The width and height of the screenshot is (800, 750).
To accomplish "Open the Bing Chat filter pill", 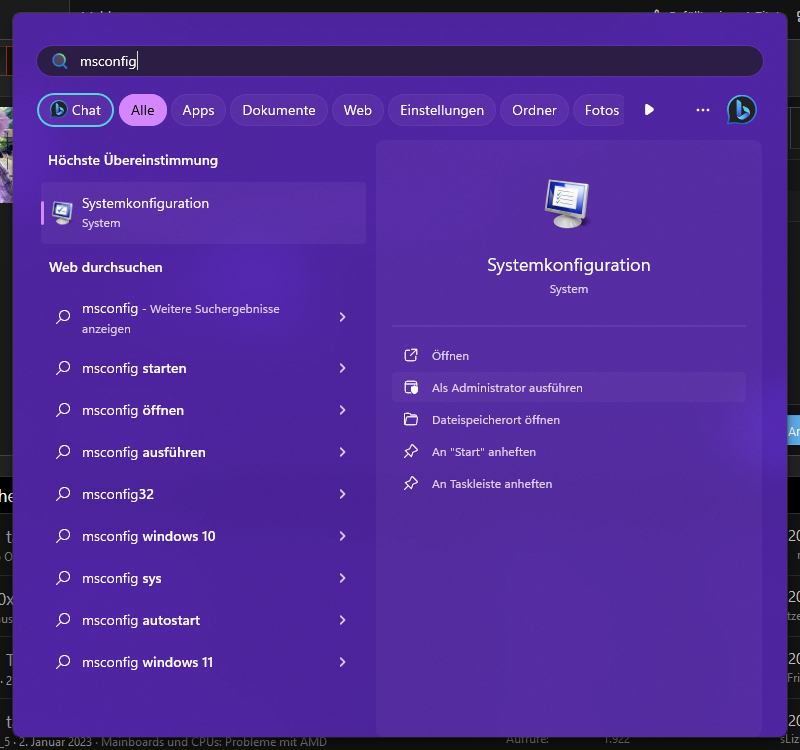I will click(x=76, y=110).
